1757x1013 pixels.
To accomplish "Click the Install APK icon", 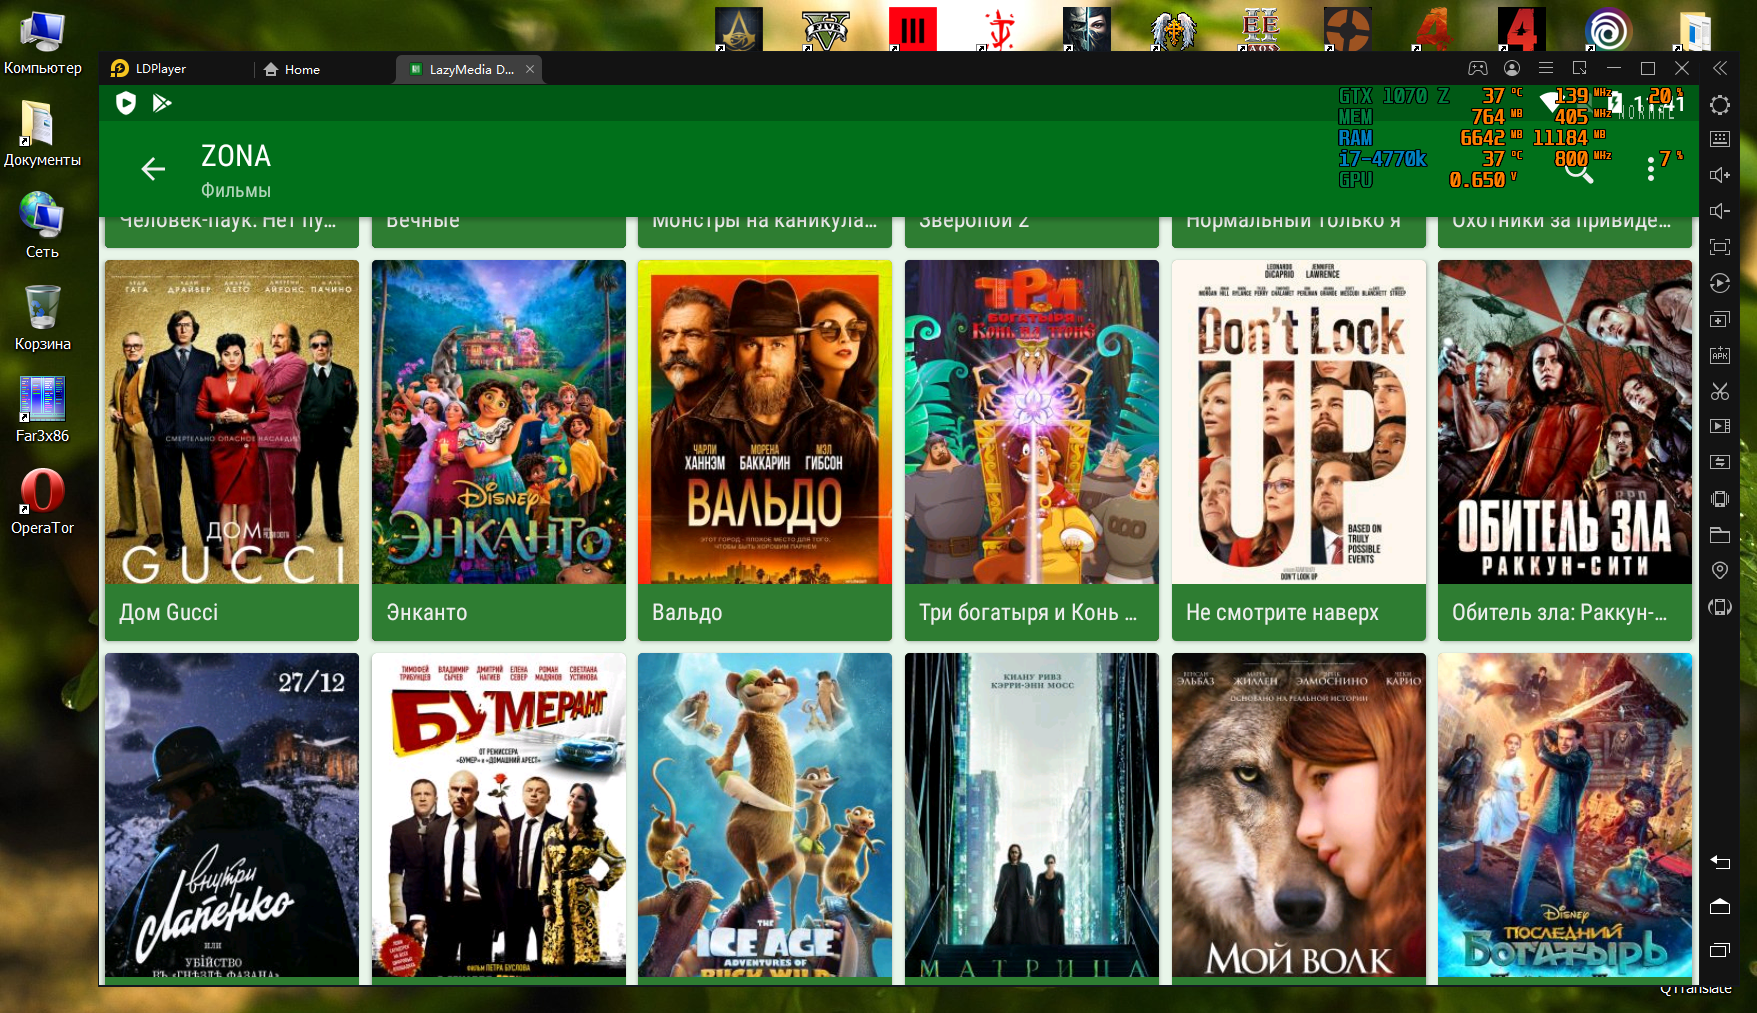I will pos(1719,355).
